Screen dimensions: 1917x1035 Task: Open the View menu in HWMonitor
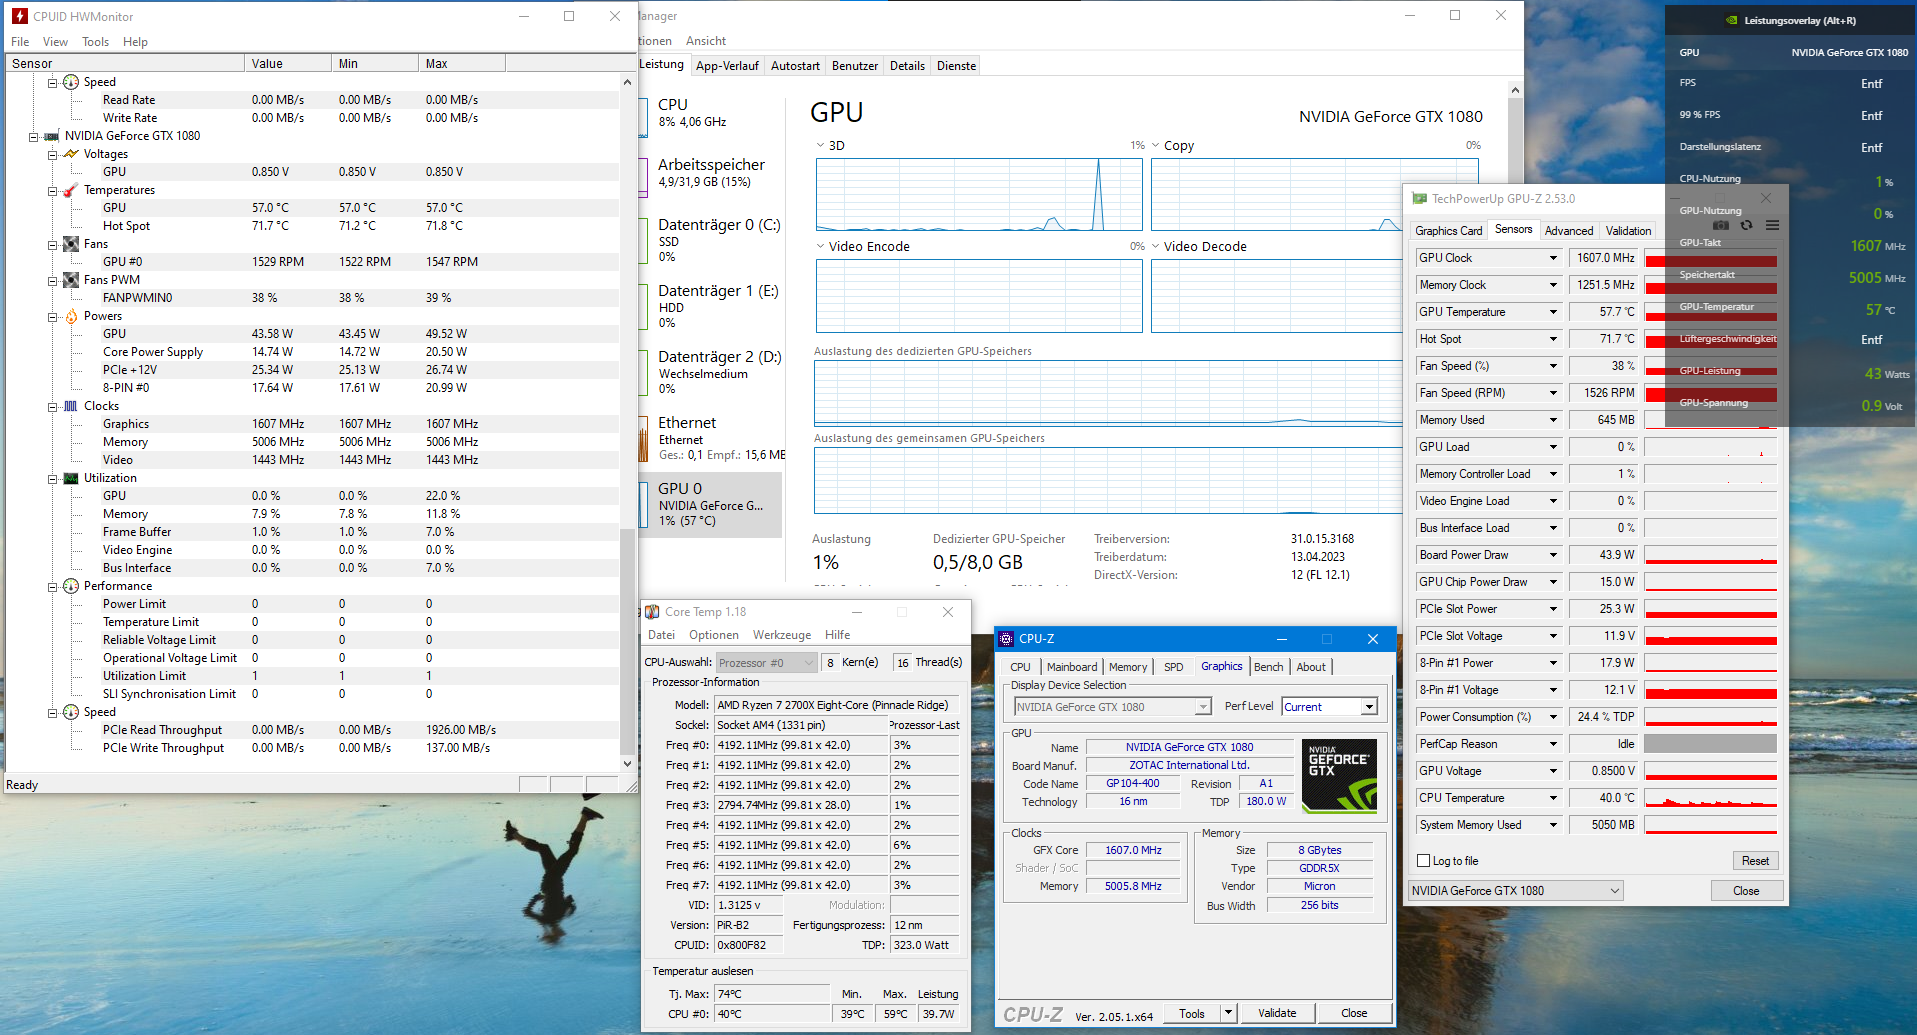coord(55,42)
